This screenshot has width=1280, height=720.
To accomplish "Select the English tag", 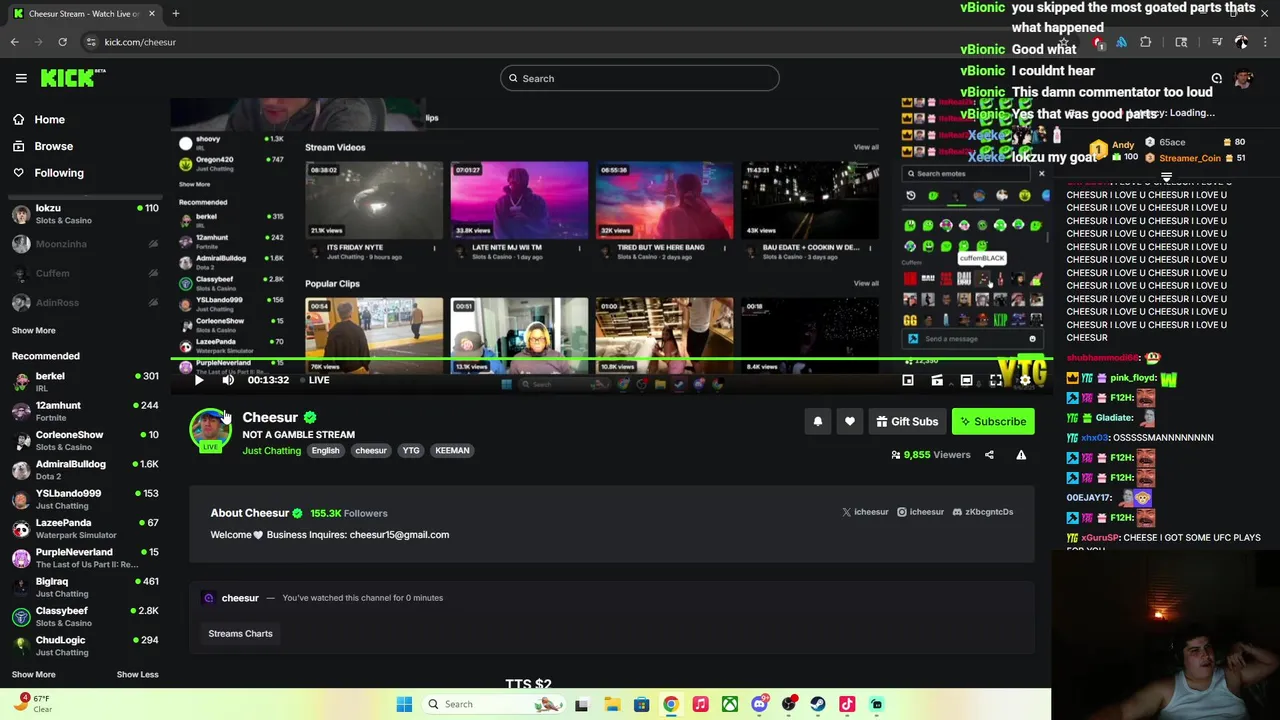I will [x=325, y=451].
